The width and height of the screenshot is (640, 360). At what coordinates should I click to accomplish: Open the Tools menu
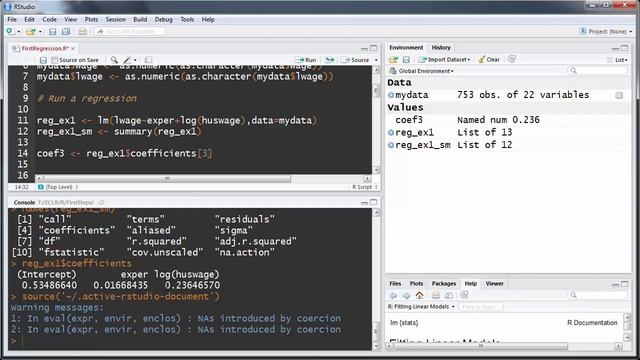(x=187, y=20)
